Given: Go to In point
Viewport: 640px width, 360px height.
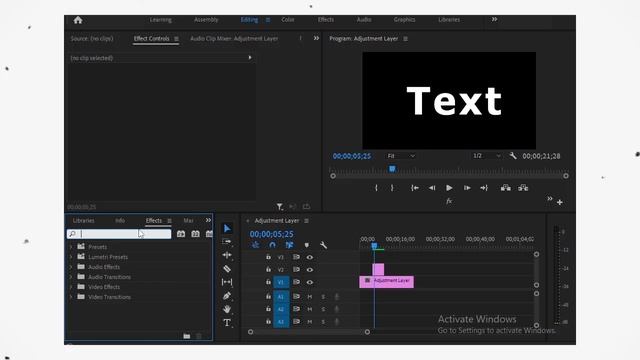Looking at the screenshot, I should point(415,188).
